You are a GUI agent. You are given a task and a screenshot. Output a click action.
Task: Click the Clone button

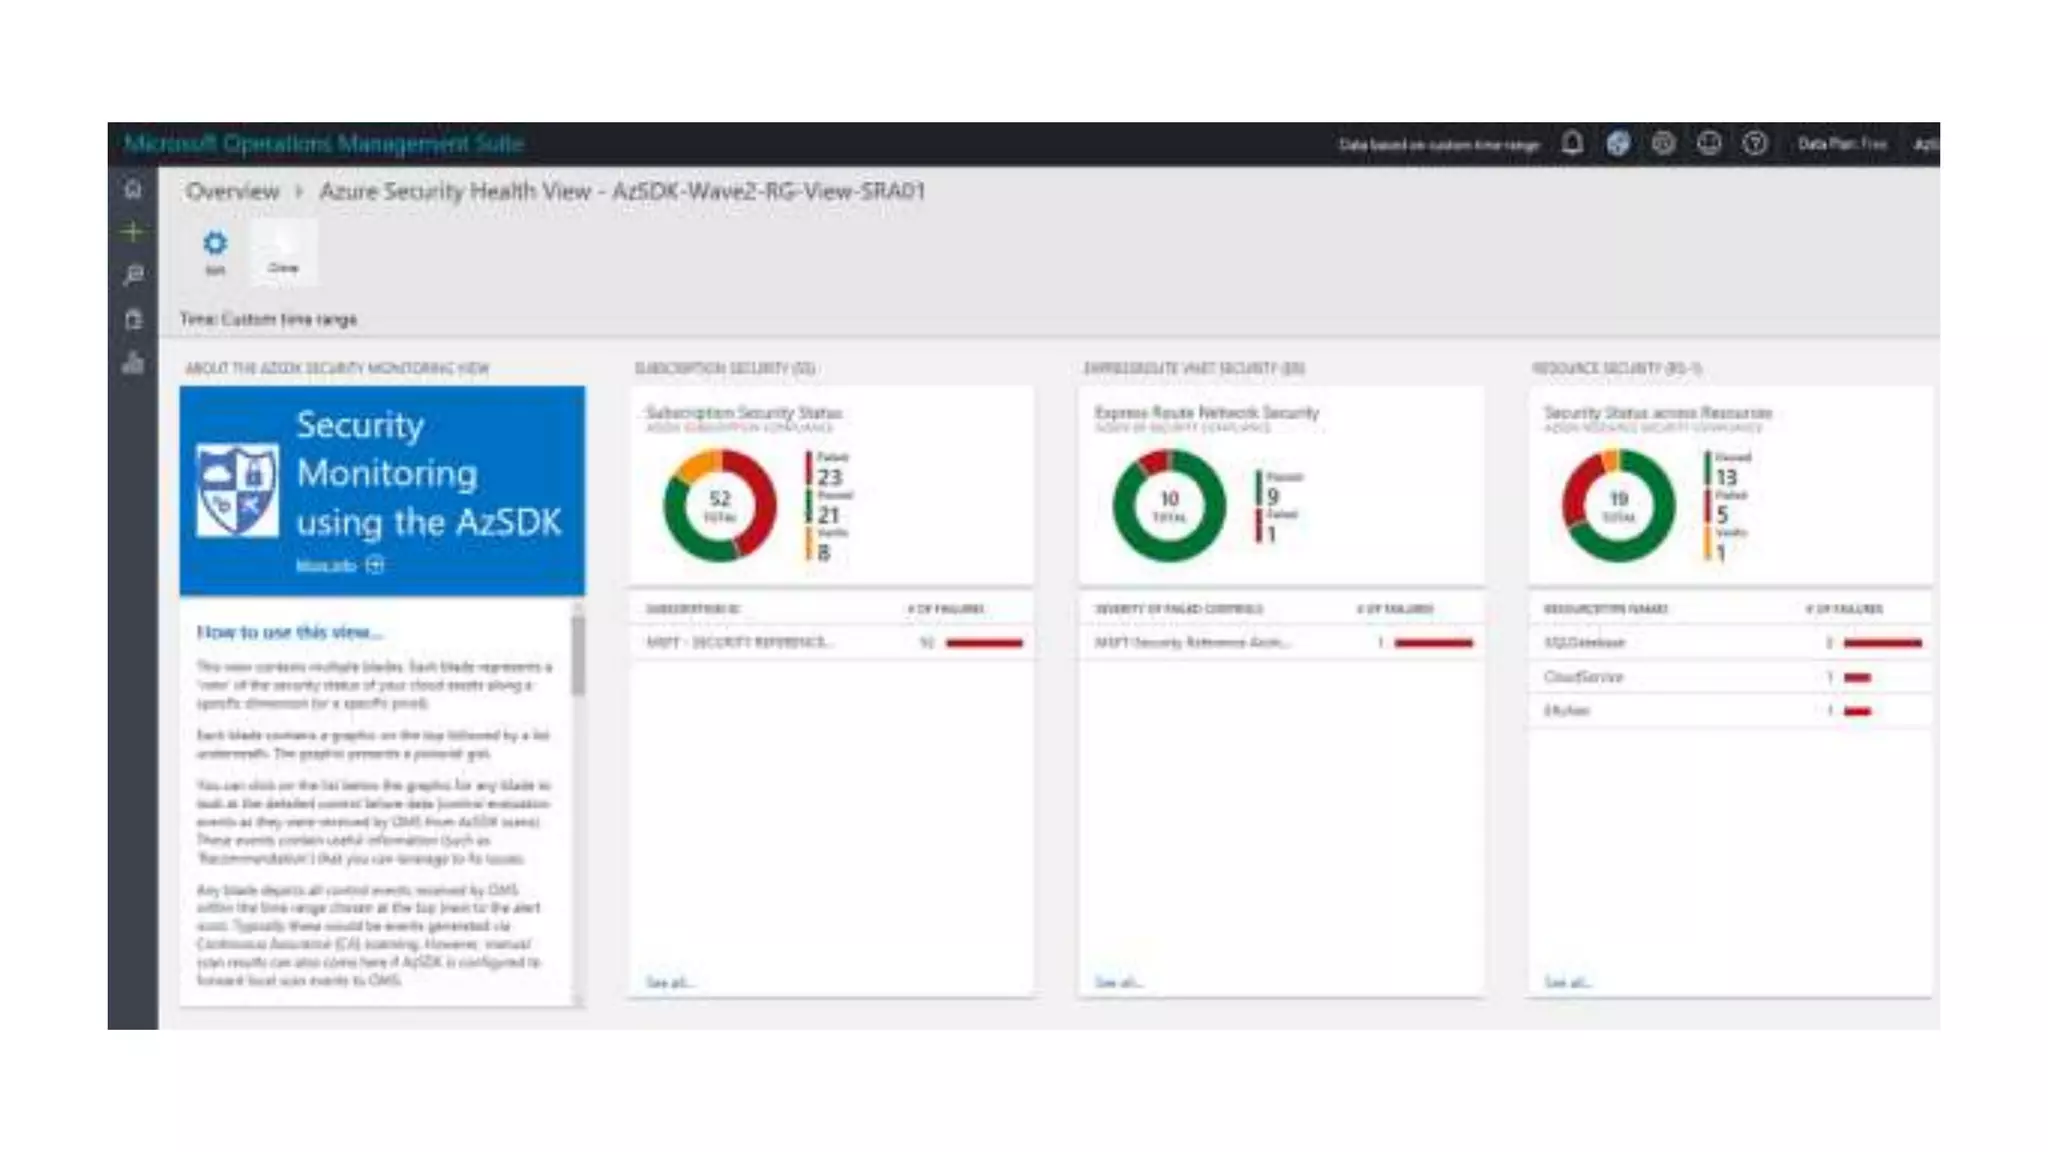tap(283, 251)
